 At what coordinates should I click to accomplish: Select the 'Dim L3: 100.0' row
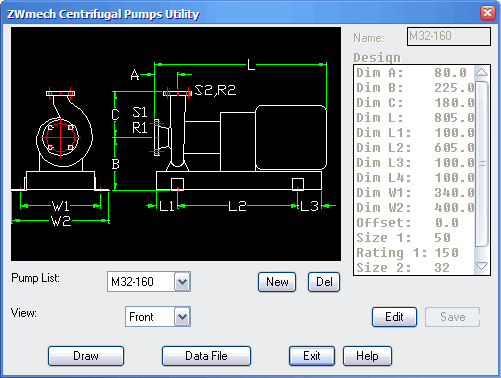414,163
